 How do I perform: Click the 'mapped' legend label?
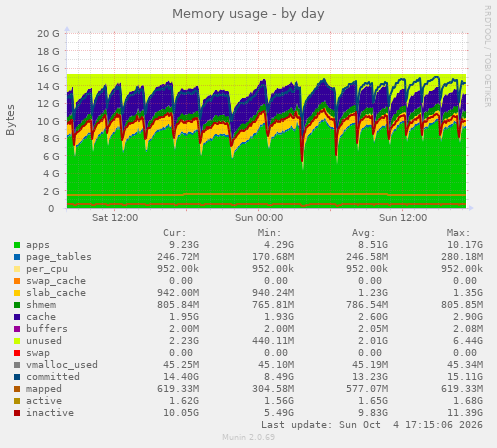[44, 389]
